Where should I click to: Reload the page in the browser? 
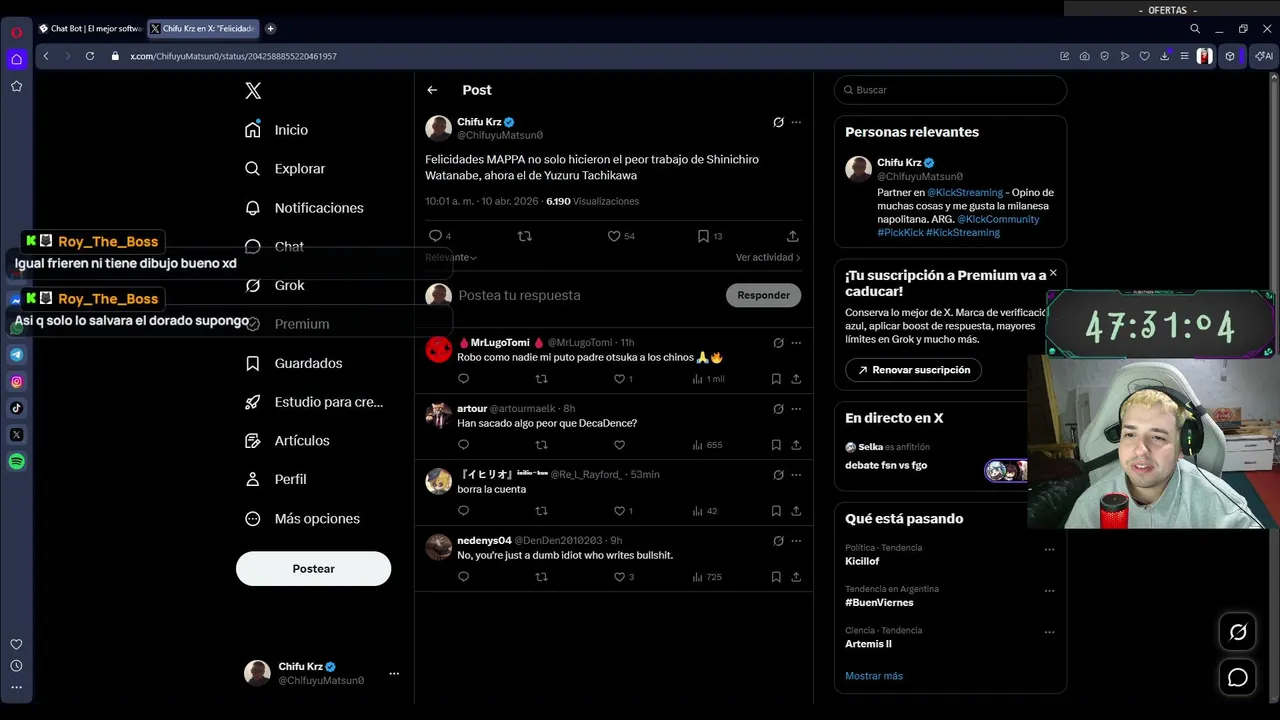coord(89,56)
